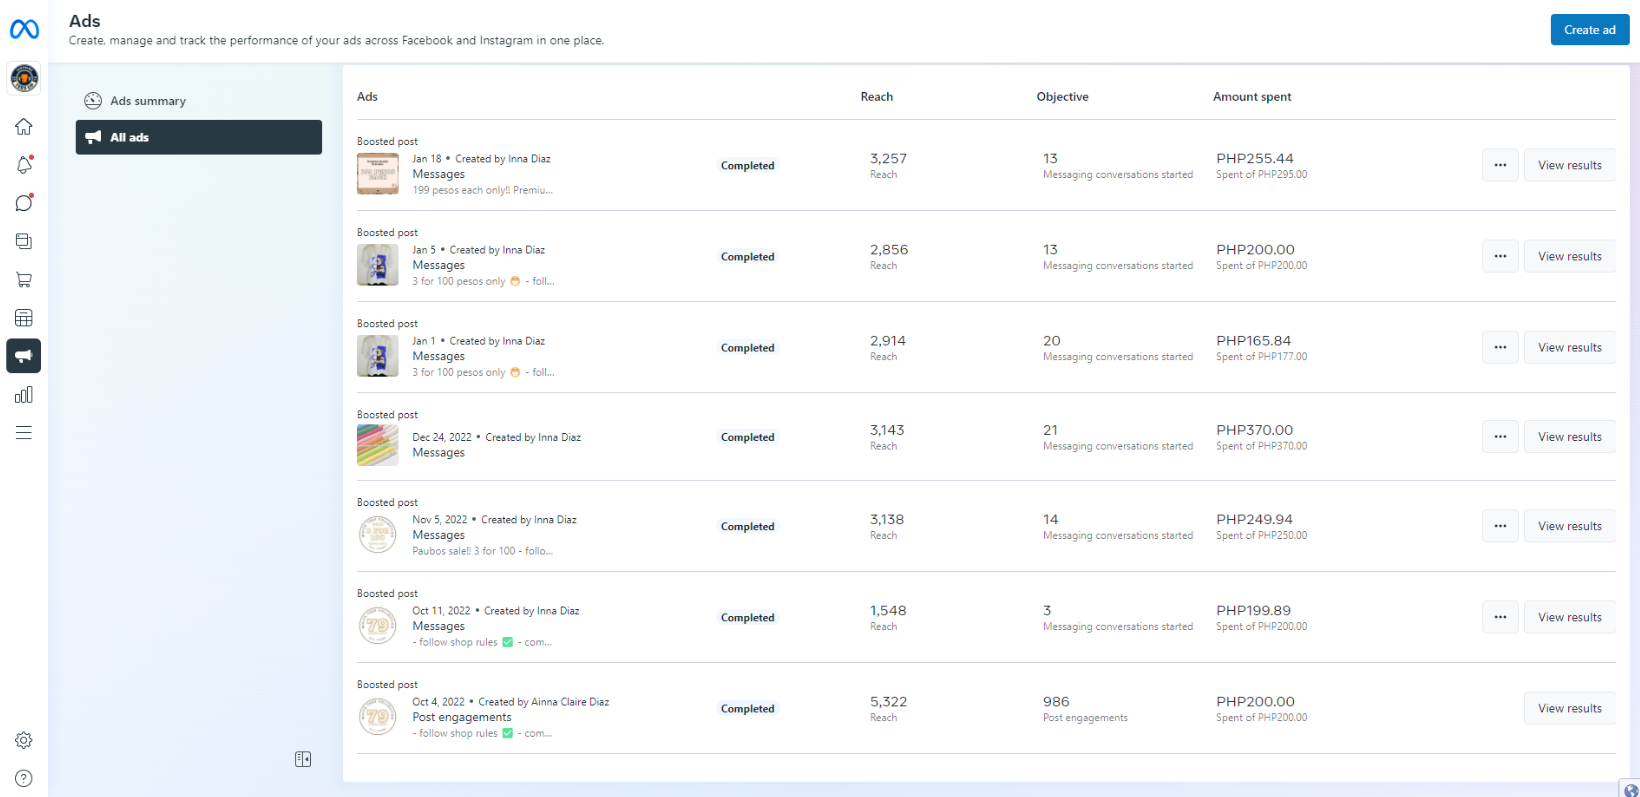Open the Home icon in sidebar

click(x=24, y=127)
